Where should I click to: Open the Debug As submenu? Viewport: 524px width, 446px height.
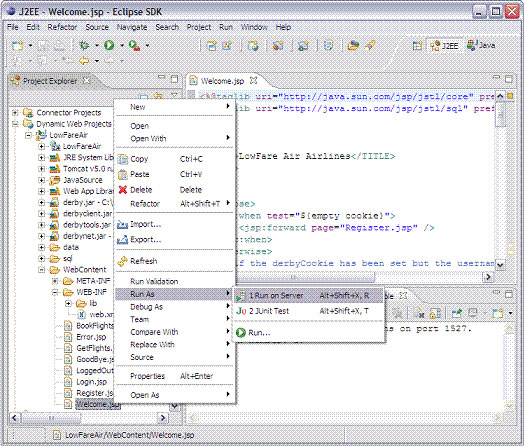[174, 307]
